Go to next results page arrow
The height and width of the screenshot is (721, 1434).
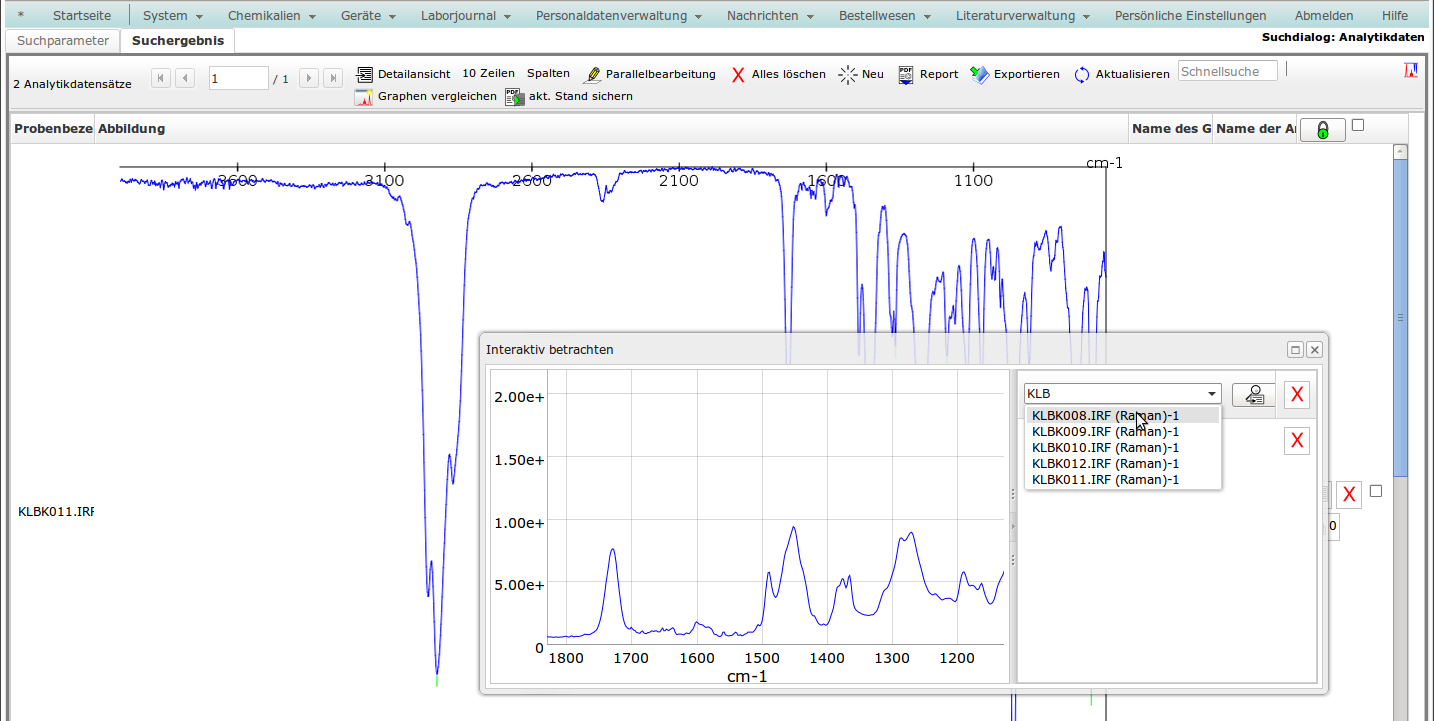pyautogui.click(x=309, y=78)
